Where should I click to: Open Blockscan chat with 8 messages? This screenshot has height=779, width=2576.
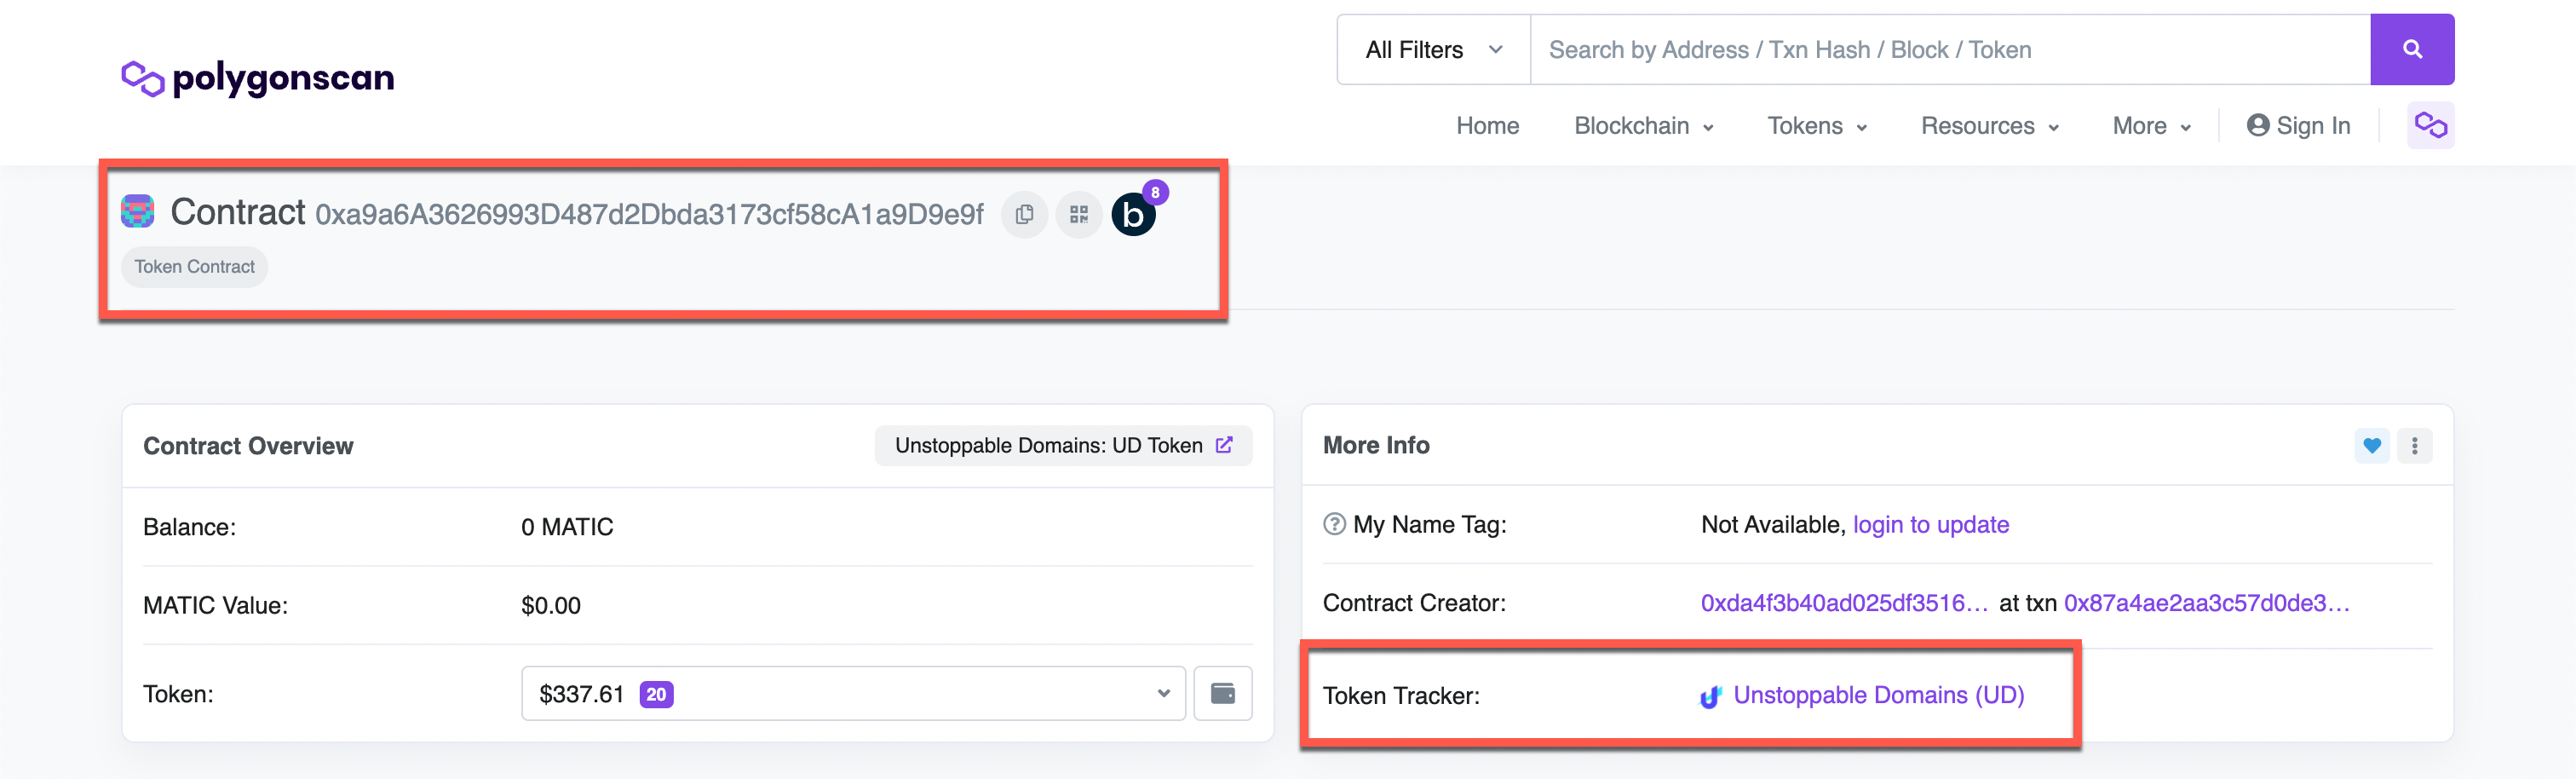coord(1133,213)
